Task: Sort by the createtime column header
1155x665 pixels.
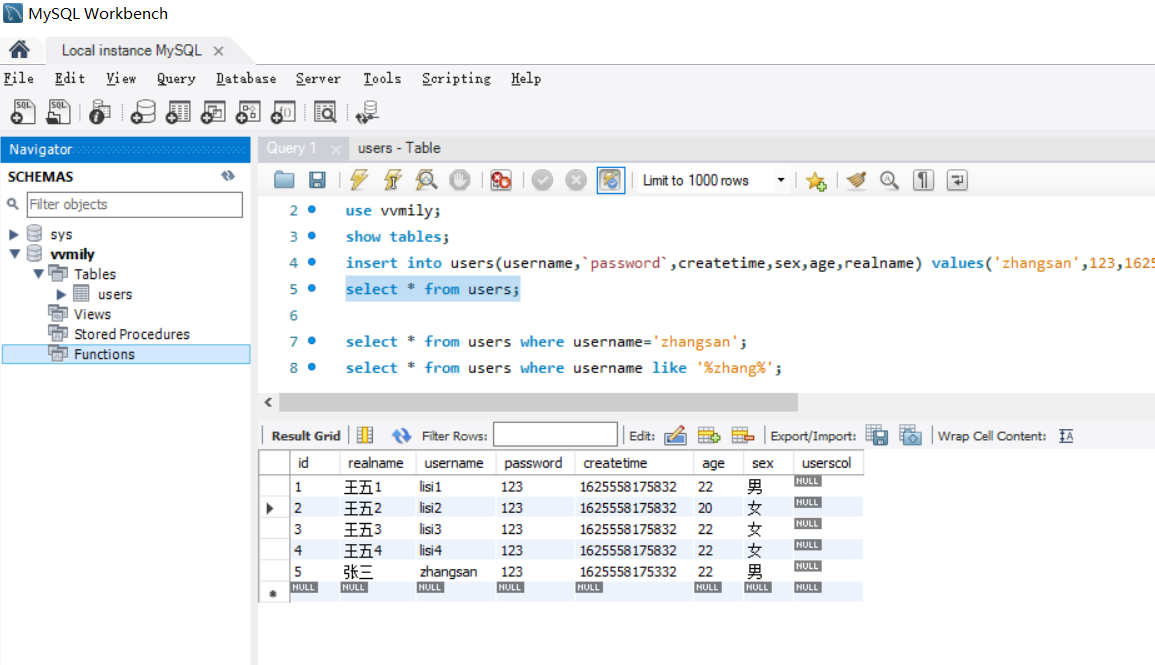Action: pyautogui.click(x=633, y=463)
